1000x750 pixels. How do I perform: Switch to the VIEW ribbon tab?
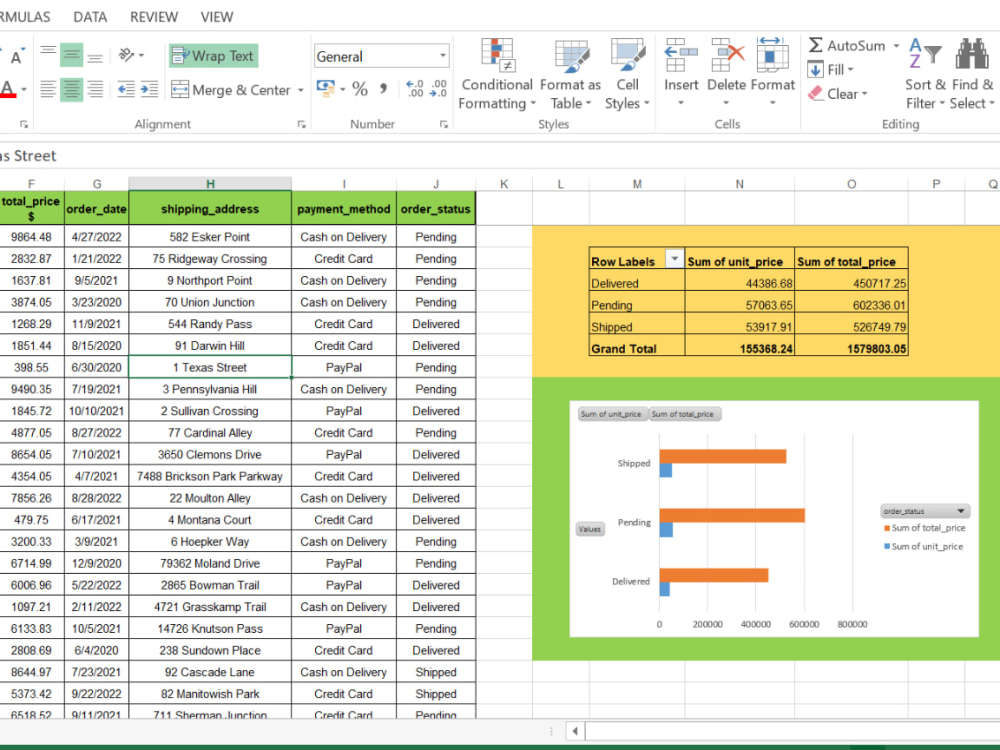[217, 17]
